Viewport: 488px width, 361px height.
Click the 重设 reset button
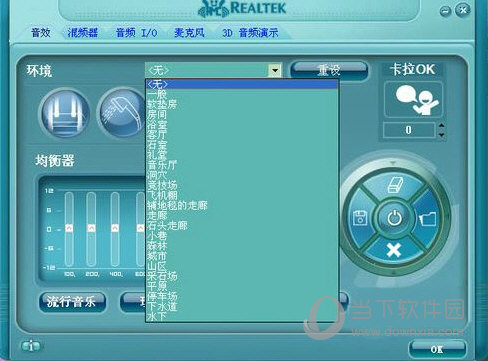pyautogui.click(x=329, y=70)
